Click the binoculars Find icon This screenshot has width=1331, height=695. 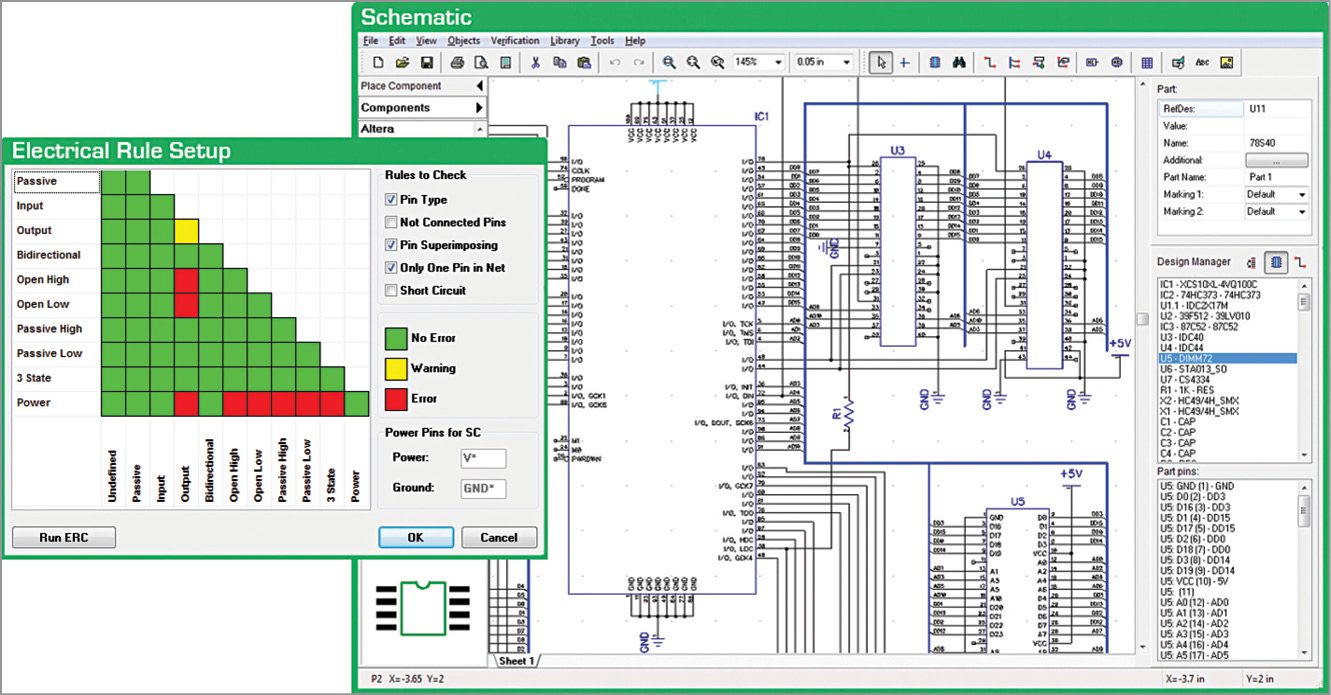958,62
